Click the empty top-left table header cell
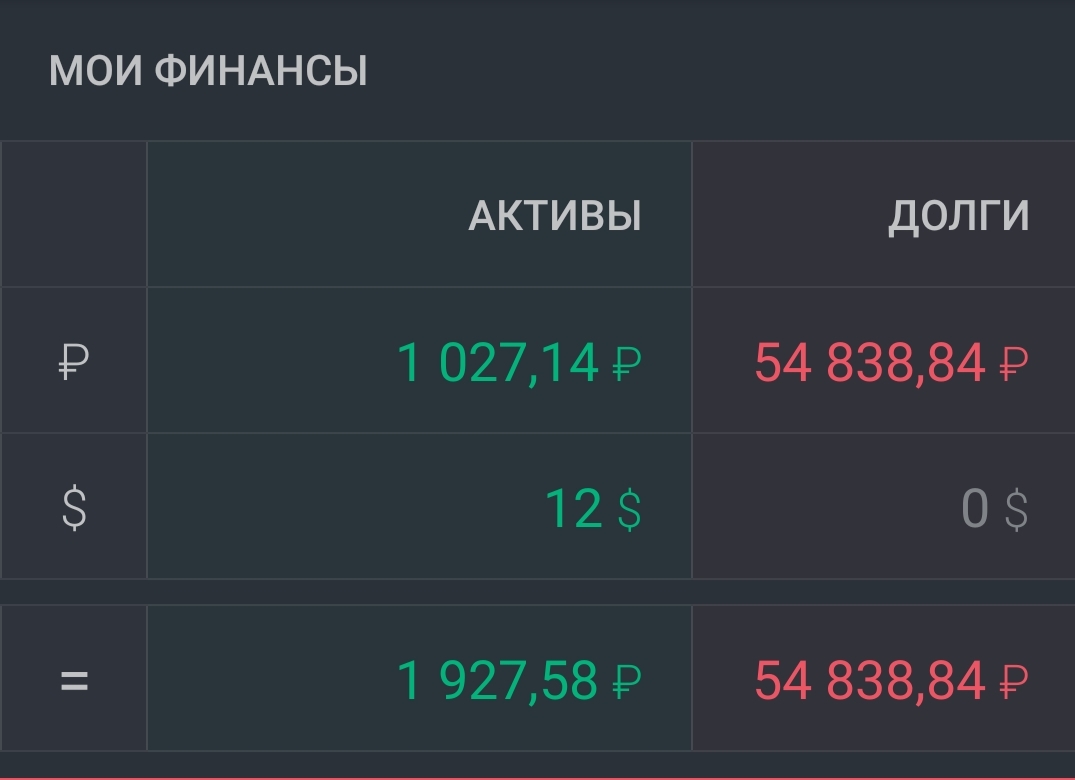This screenshot has height=780, width=1075. point(74,214)
